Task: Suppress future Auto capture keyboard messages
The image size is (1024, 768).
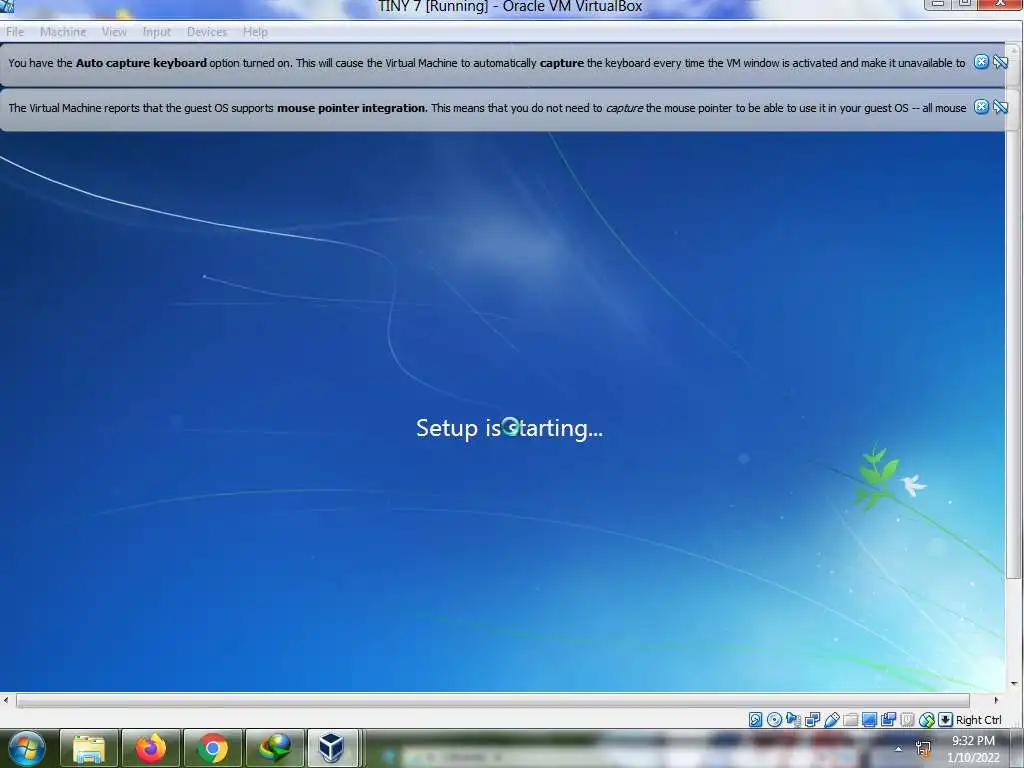Action: click(1000, 62)
